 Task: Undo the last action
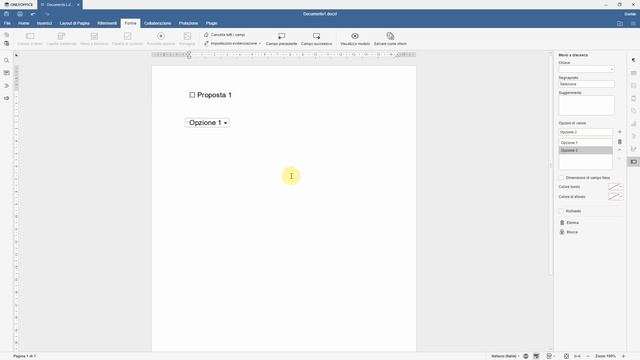pyautogui.click(x=33, y=14)
